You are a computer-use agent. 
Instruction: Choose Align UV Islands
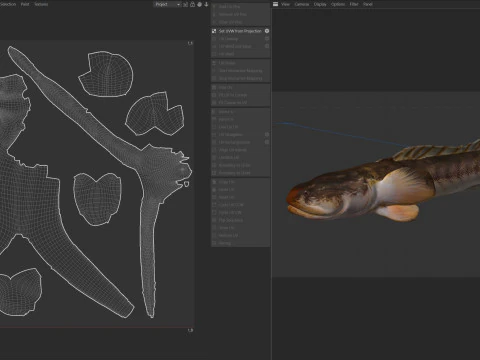[x=233, y=150]
